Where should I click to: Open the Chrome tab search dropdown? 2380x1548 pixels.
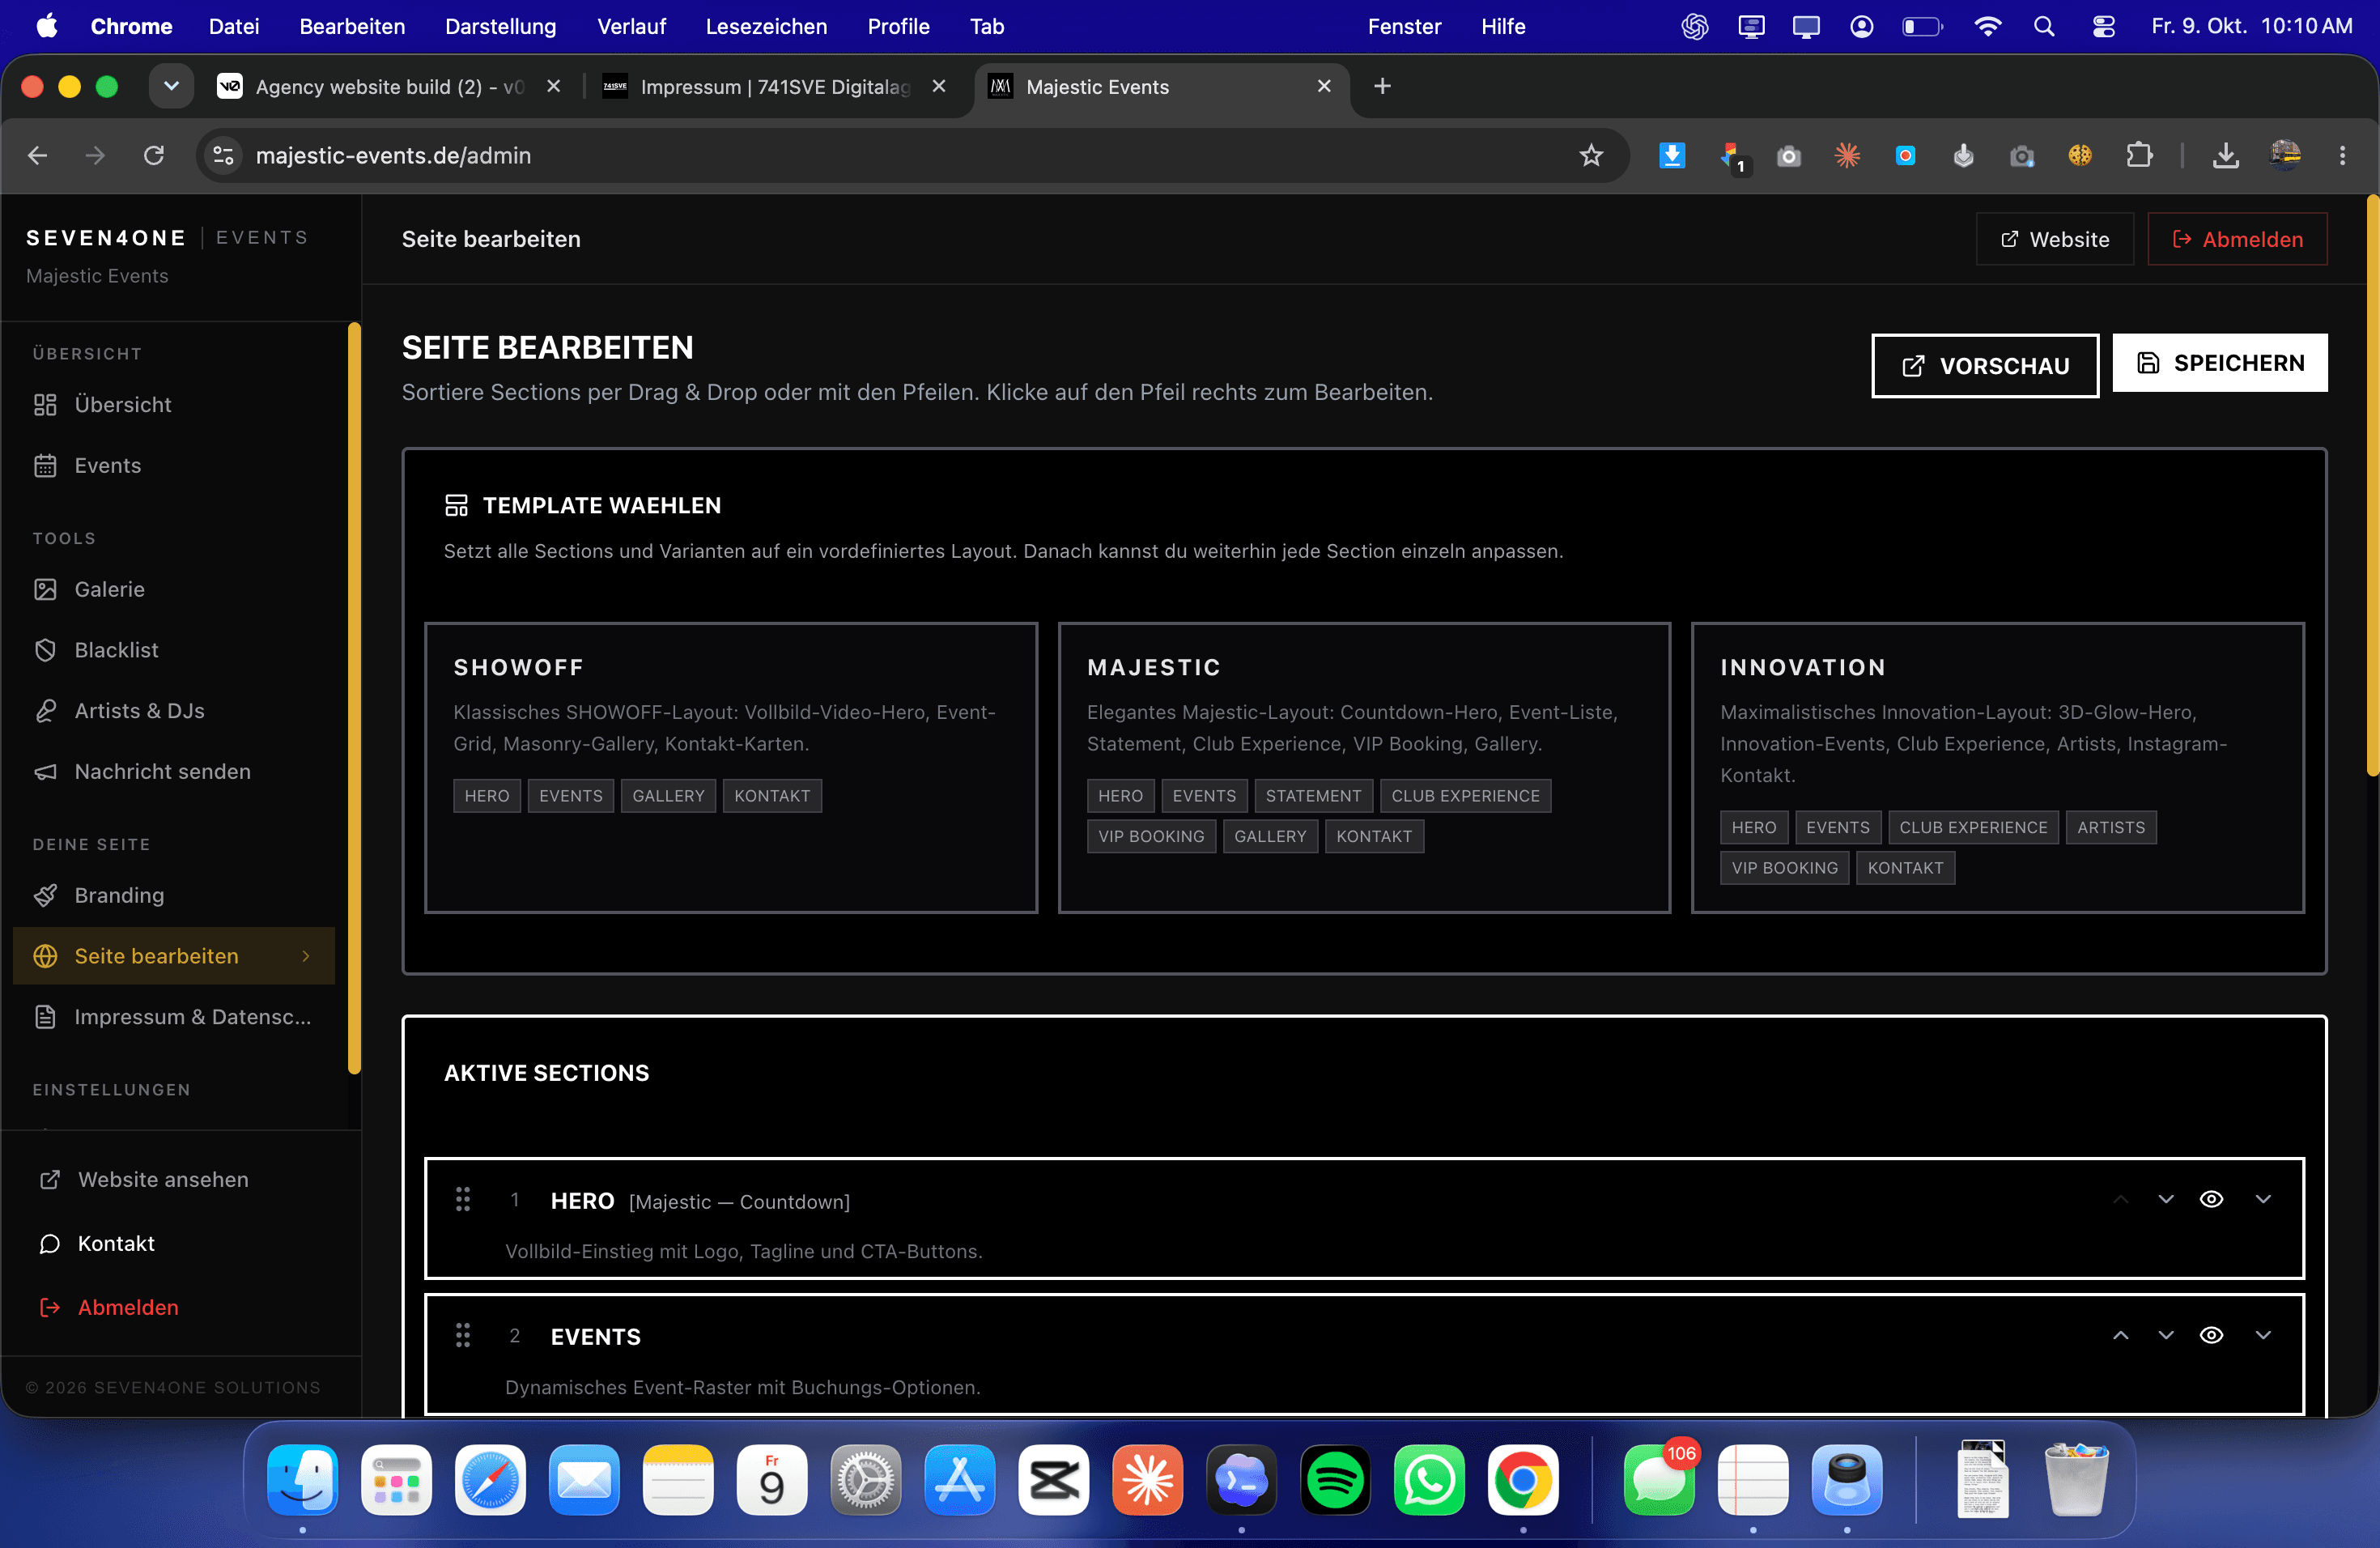[x=171, y=86]
